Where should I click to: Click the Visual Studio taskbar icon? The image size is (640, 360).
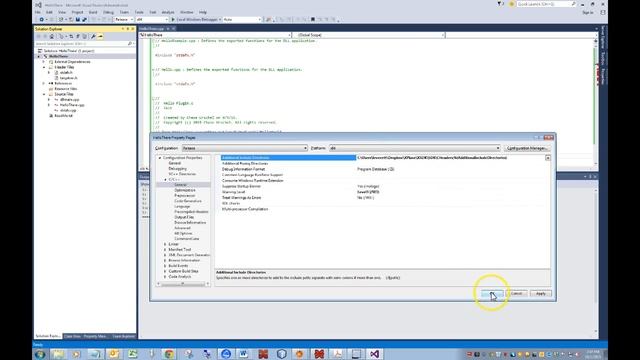[x=374, y=354]
